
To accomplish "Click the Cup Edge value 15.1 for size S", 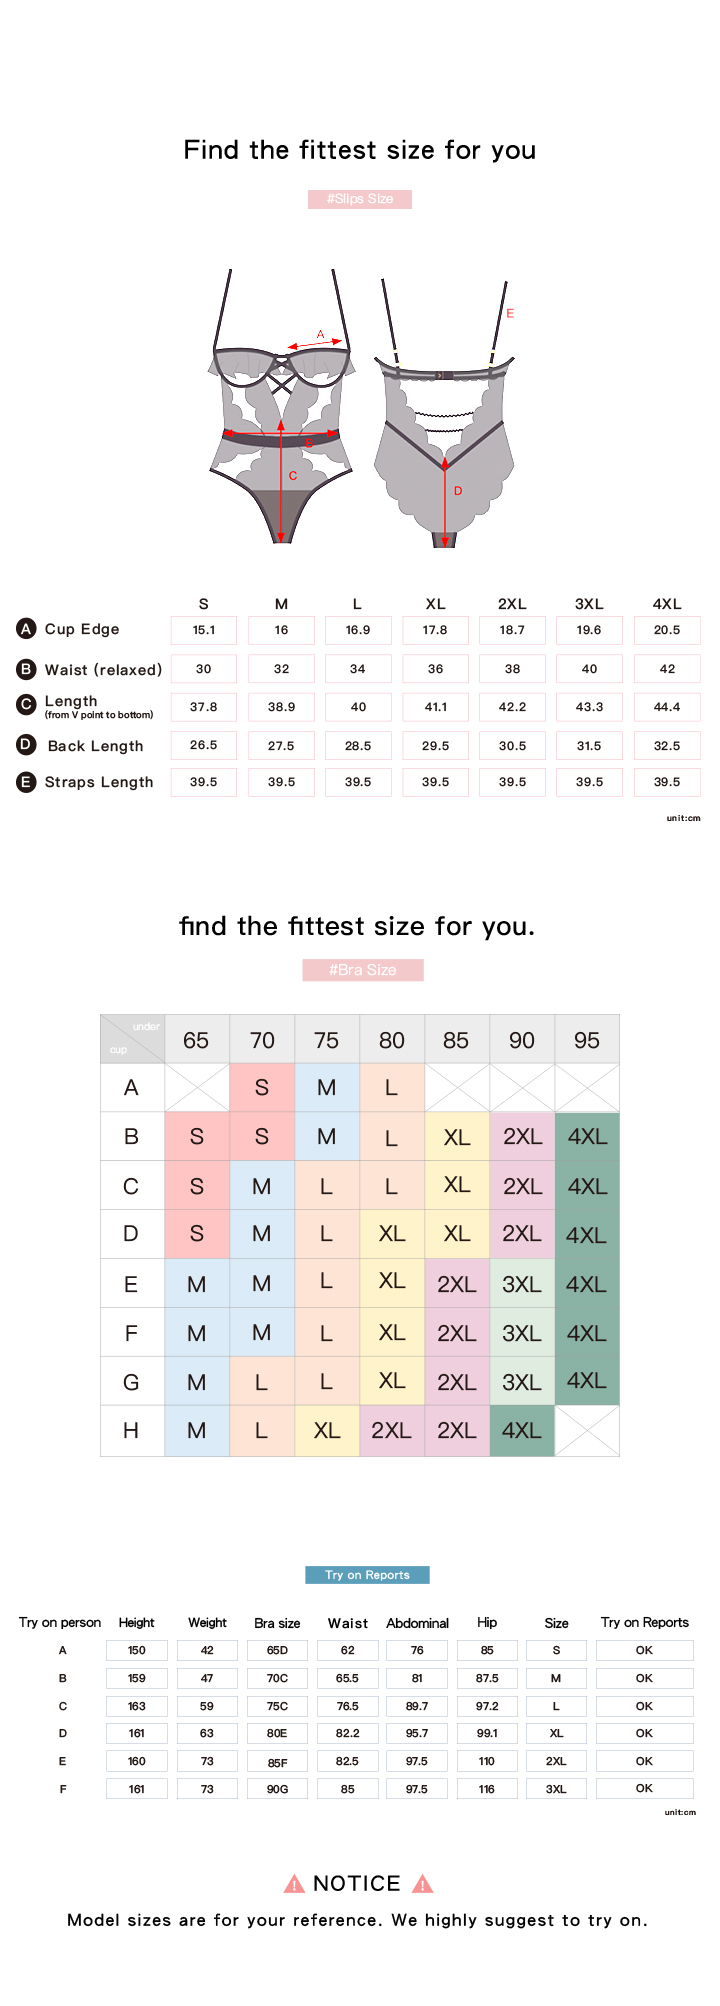I will (x=204, y=630).
